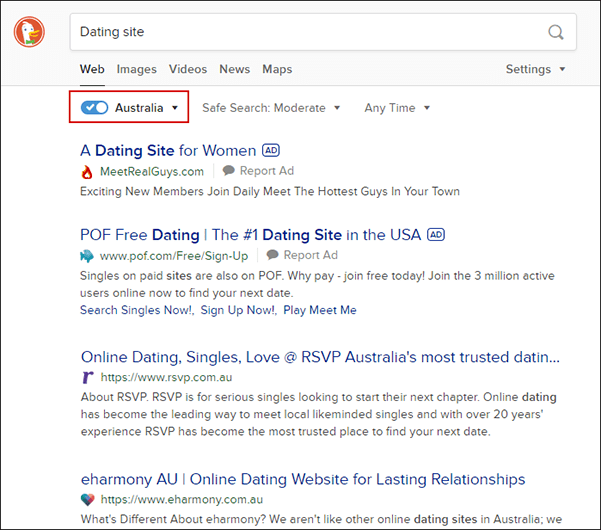The height and width of the screenshot is (530, 601).
Task: Expand the Safe Search: Moderate dropdown
Action: 271,108
